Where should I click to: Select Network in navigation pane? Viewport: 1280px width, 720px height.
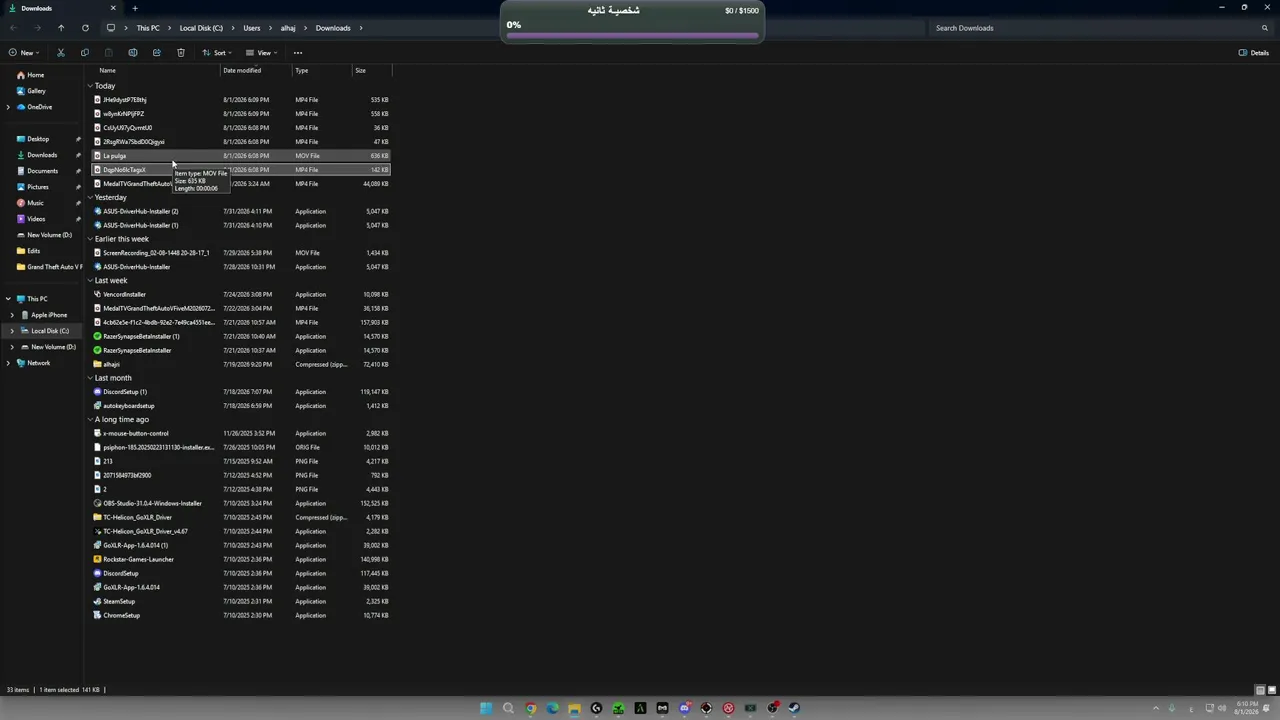(34, 363)
